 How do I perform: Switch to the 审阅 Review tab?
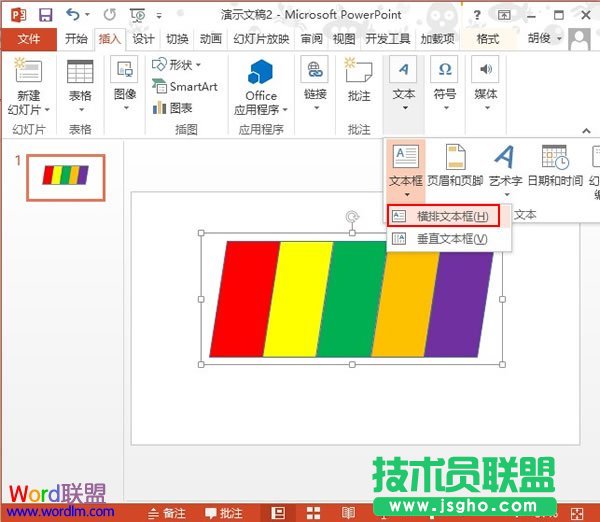pyautogui.click(x=311, y=39)
